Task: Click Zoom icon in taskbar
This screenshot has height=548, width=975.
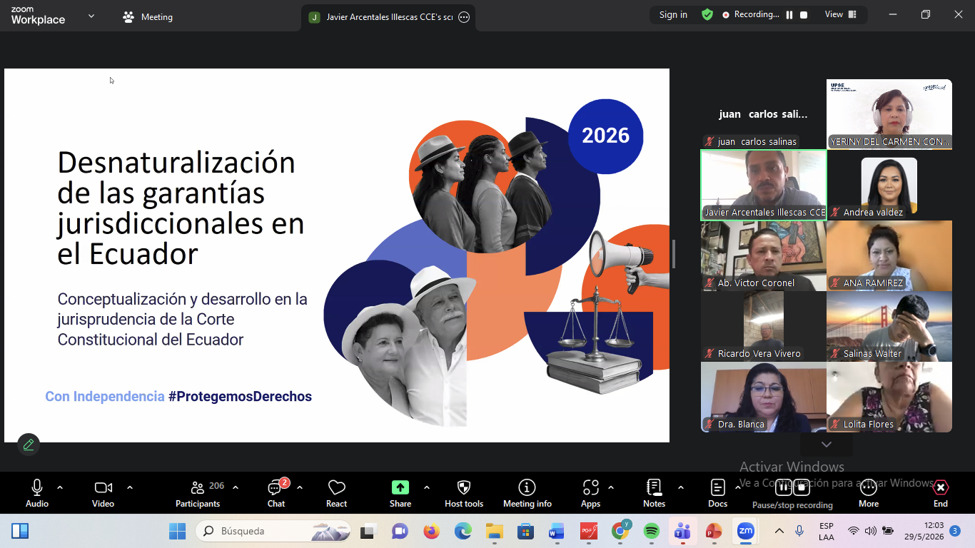Action: pyautogui.click(x=745, y=531)
